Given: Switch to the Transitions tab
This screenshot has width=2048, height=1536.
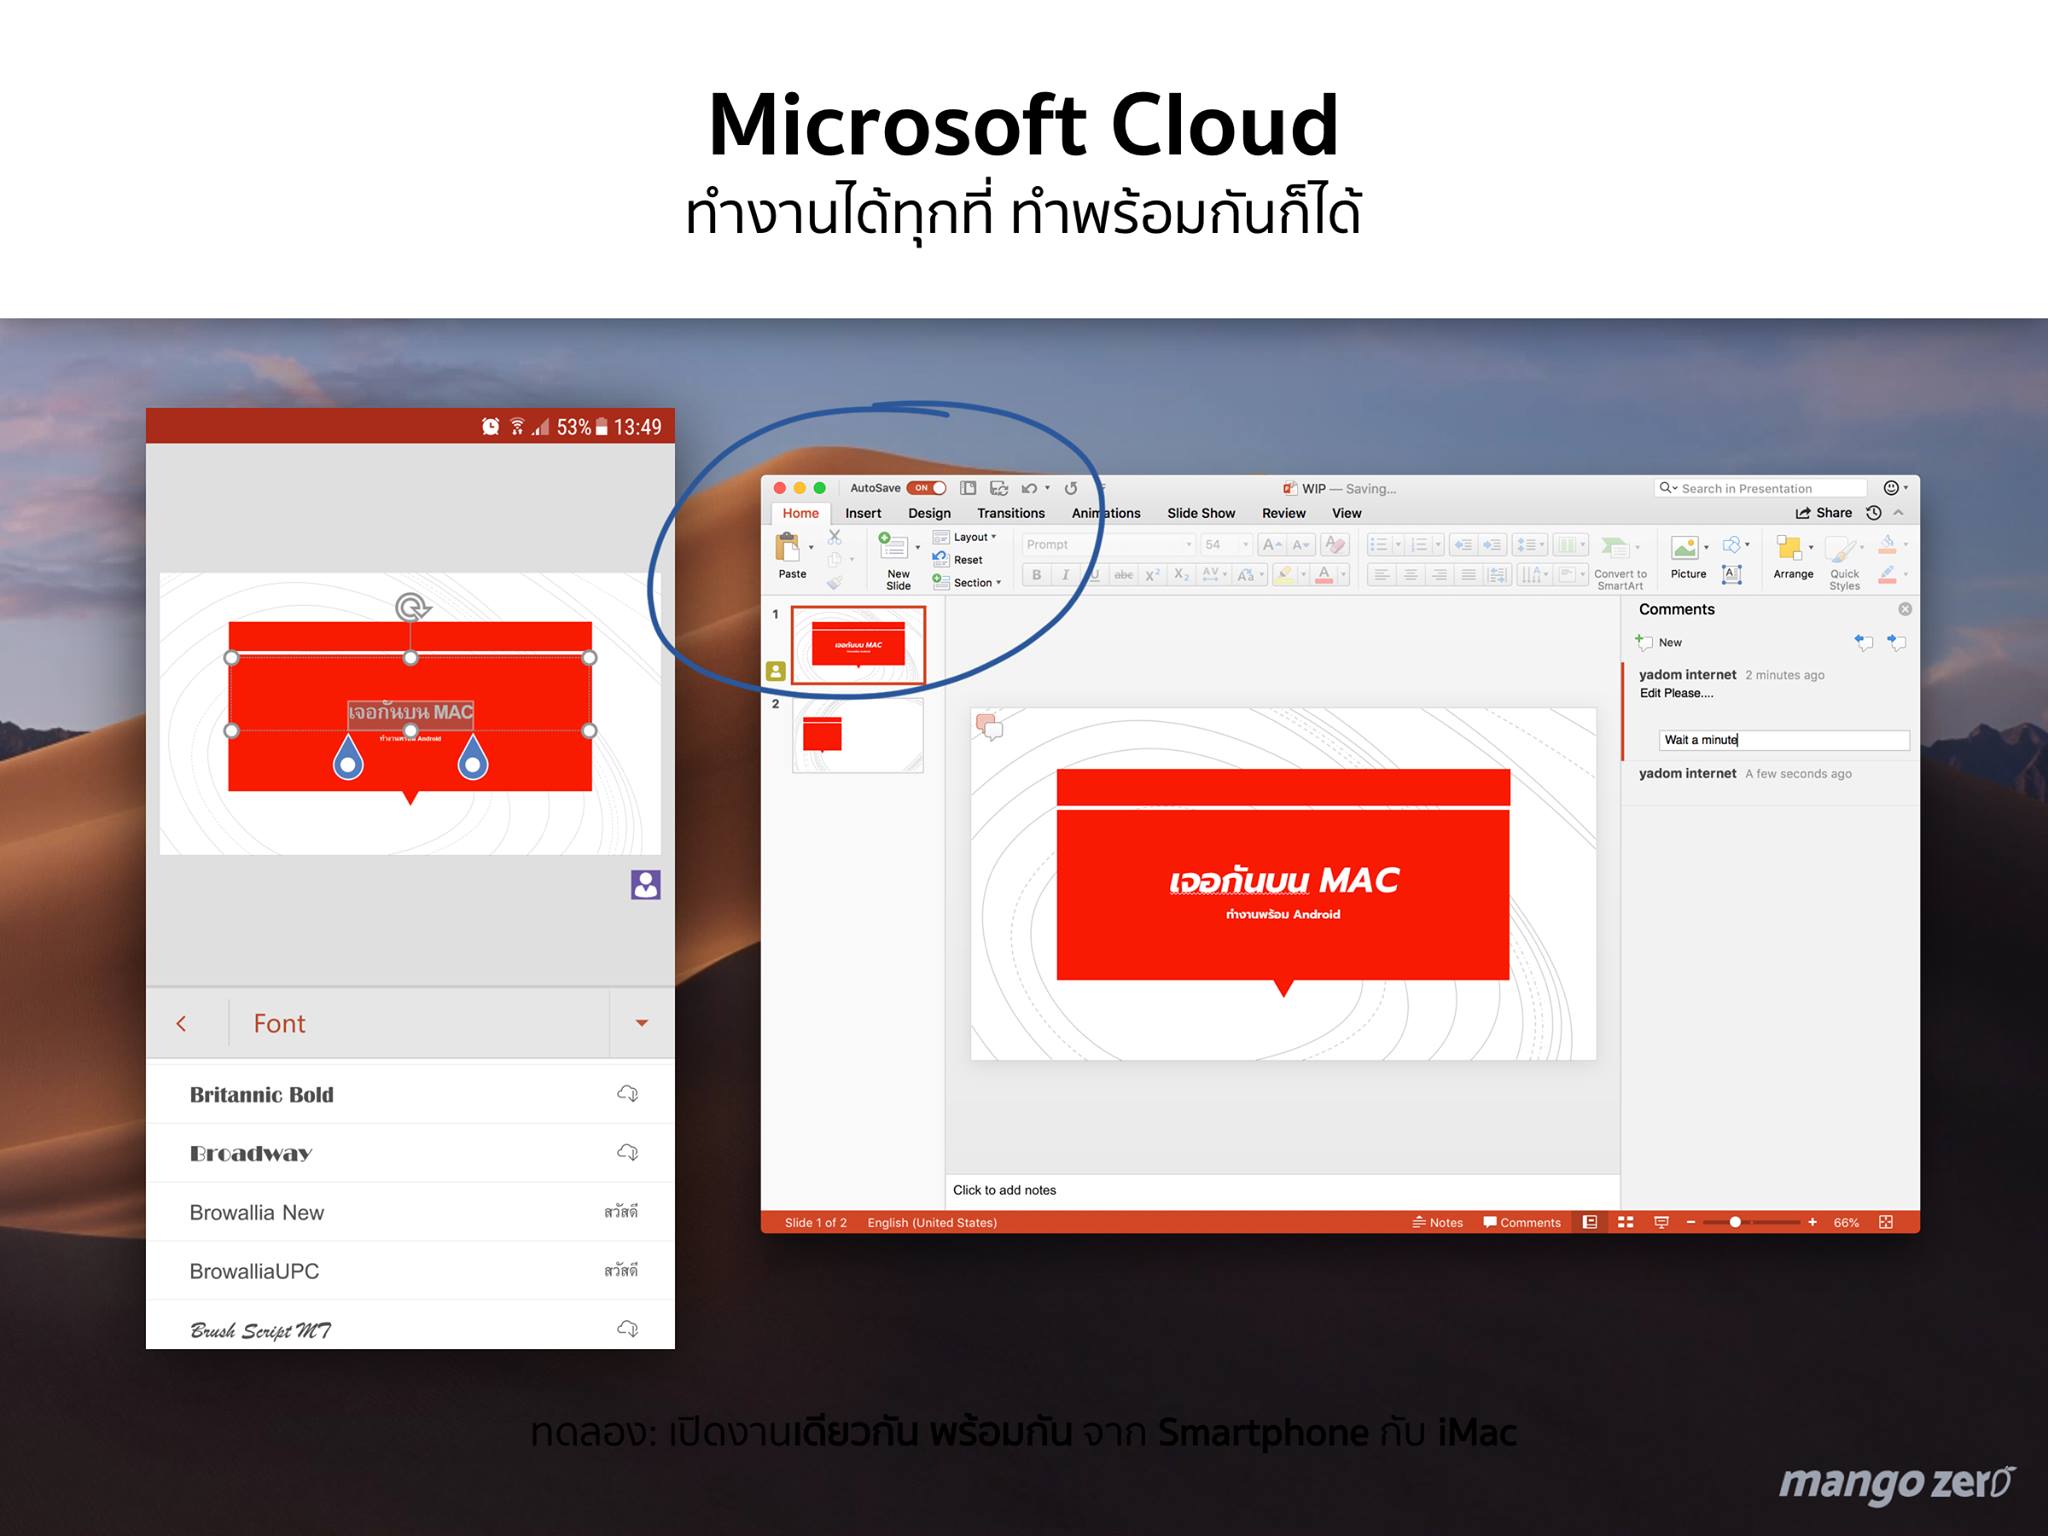Looking at the screenshot, I should tap(1011, 513).
